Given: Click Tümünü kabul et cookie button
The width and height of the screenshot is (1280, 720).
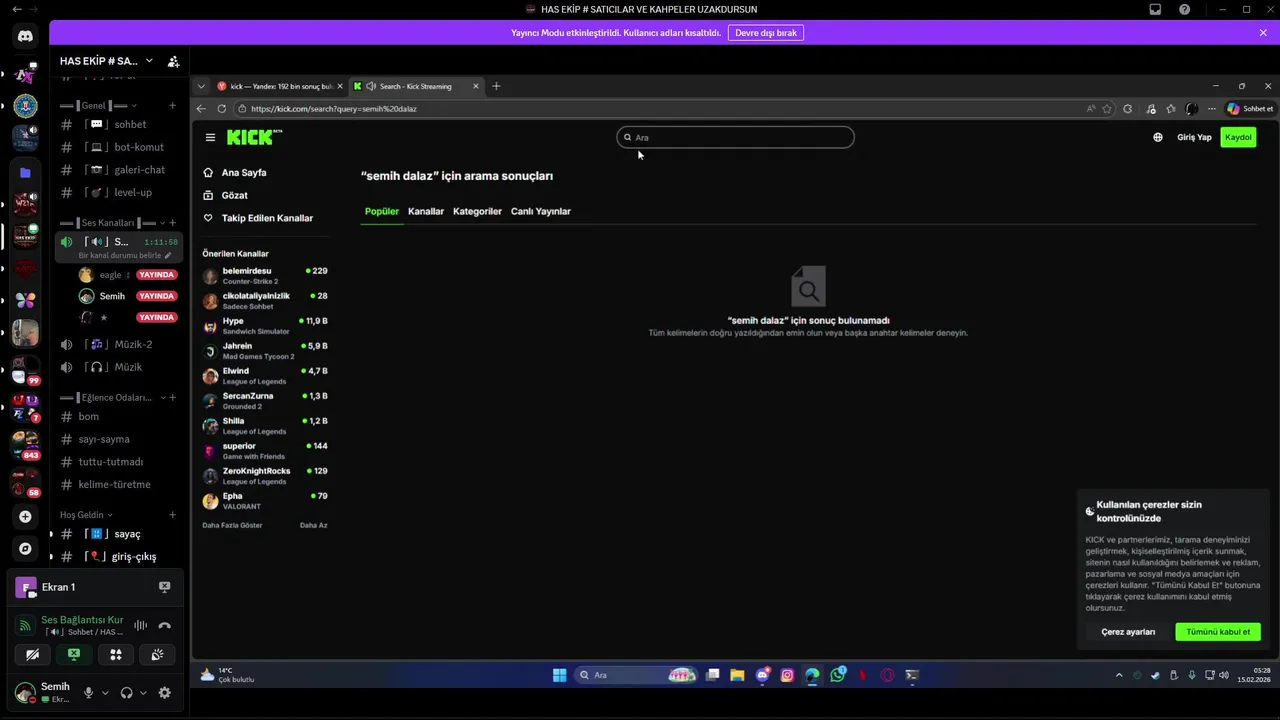Looking at the screenshot, I should [1218, 632].
